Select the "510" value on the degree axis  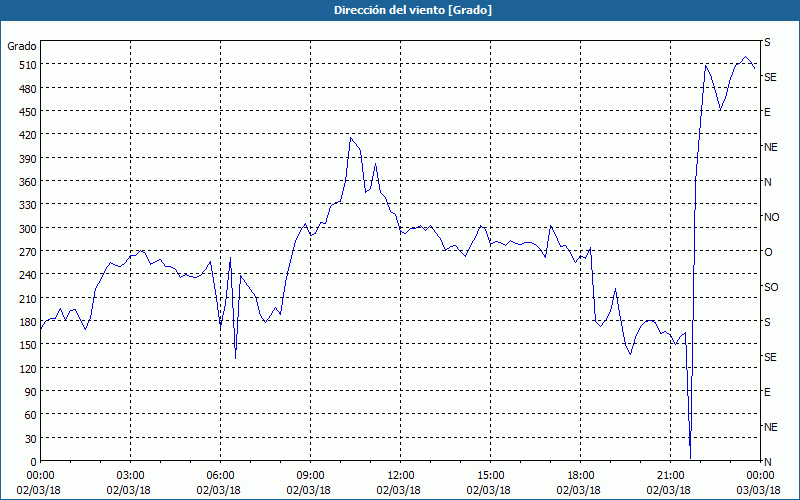click(28, 65)
